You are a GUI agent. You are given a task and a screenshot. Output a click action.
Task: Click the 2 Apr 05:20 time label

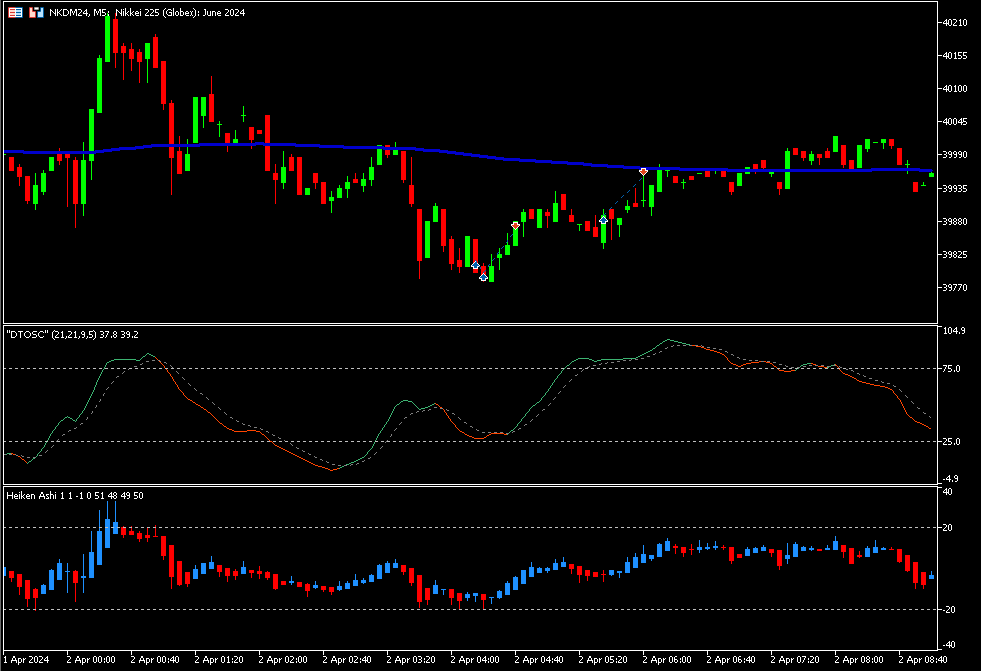(x=603, y=660)
